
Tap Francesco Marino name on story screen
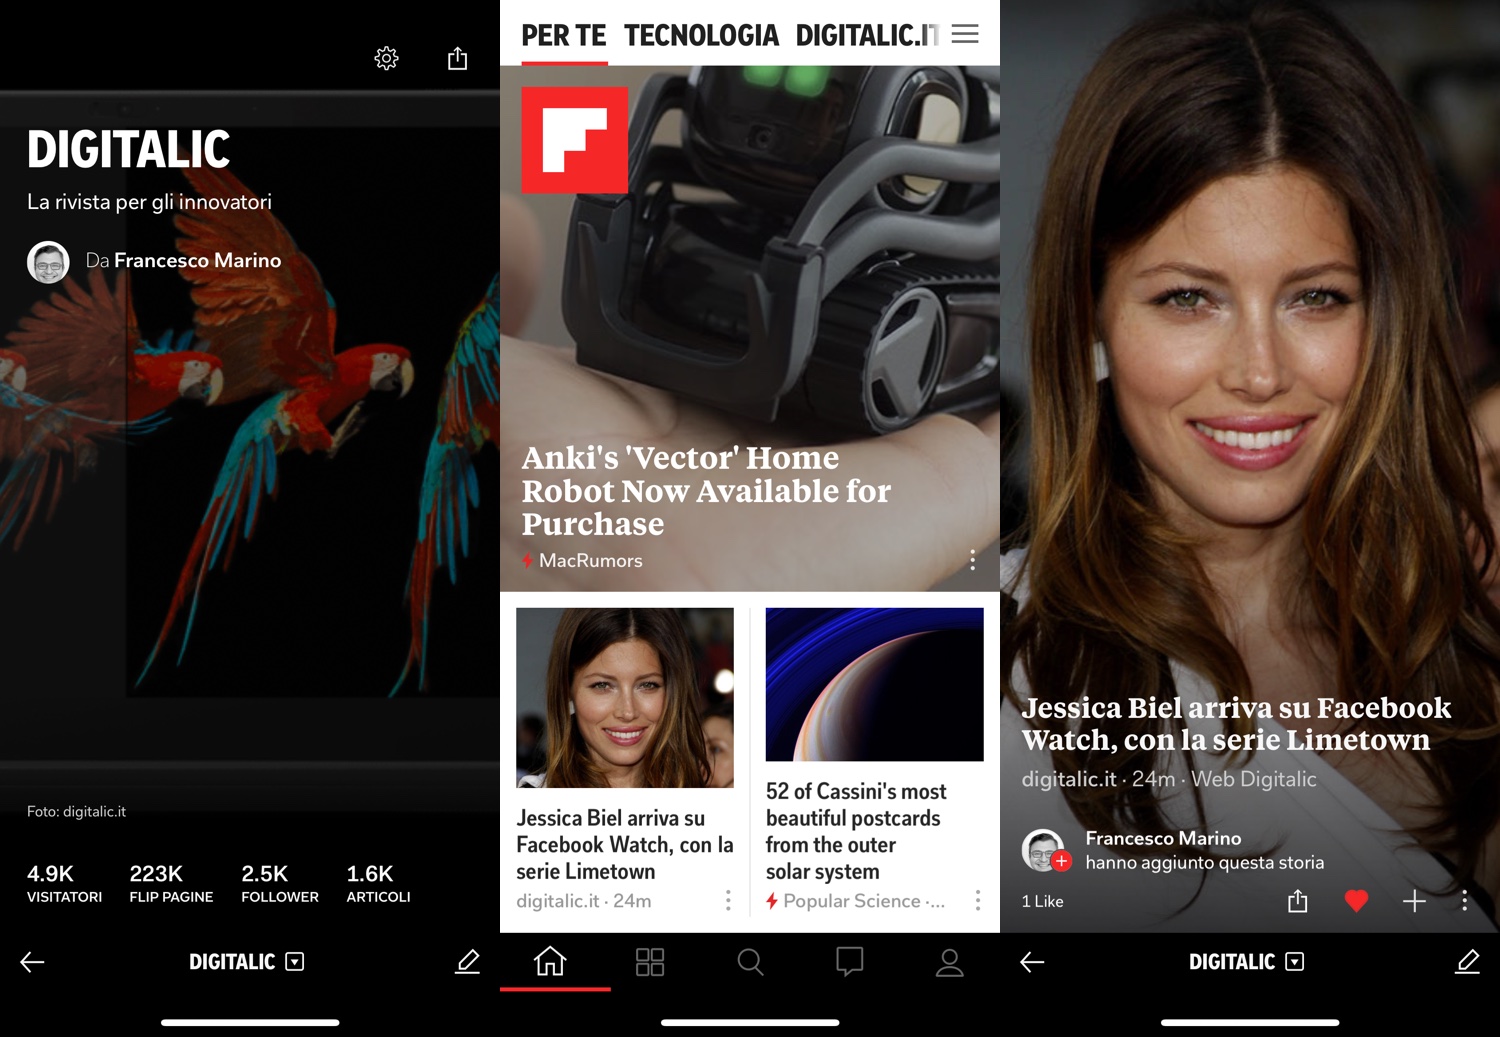coord(1163,838)
